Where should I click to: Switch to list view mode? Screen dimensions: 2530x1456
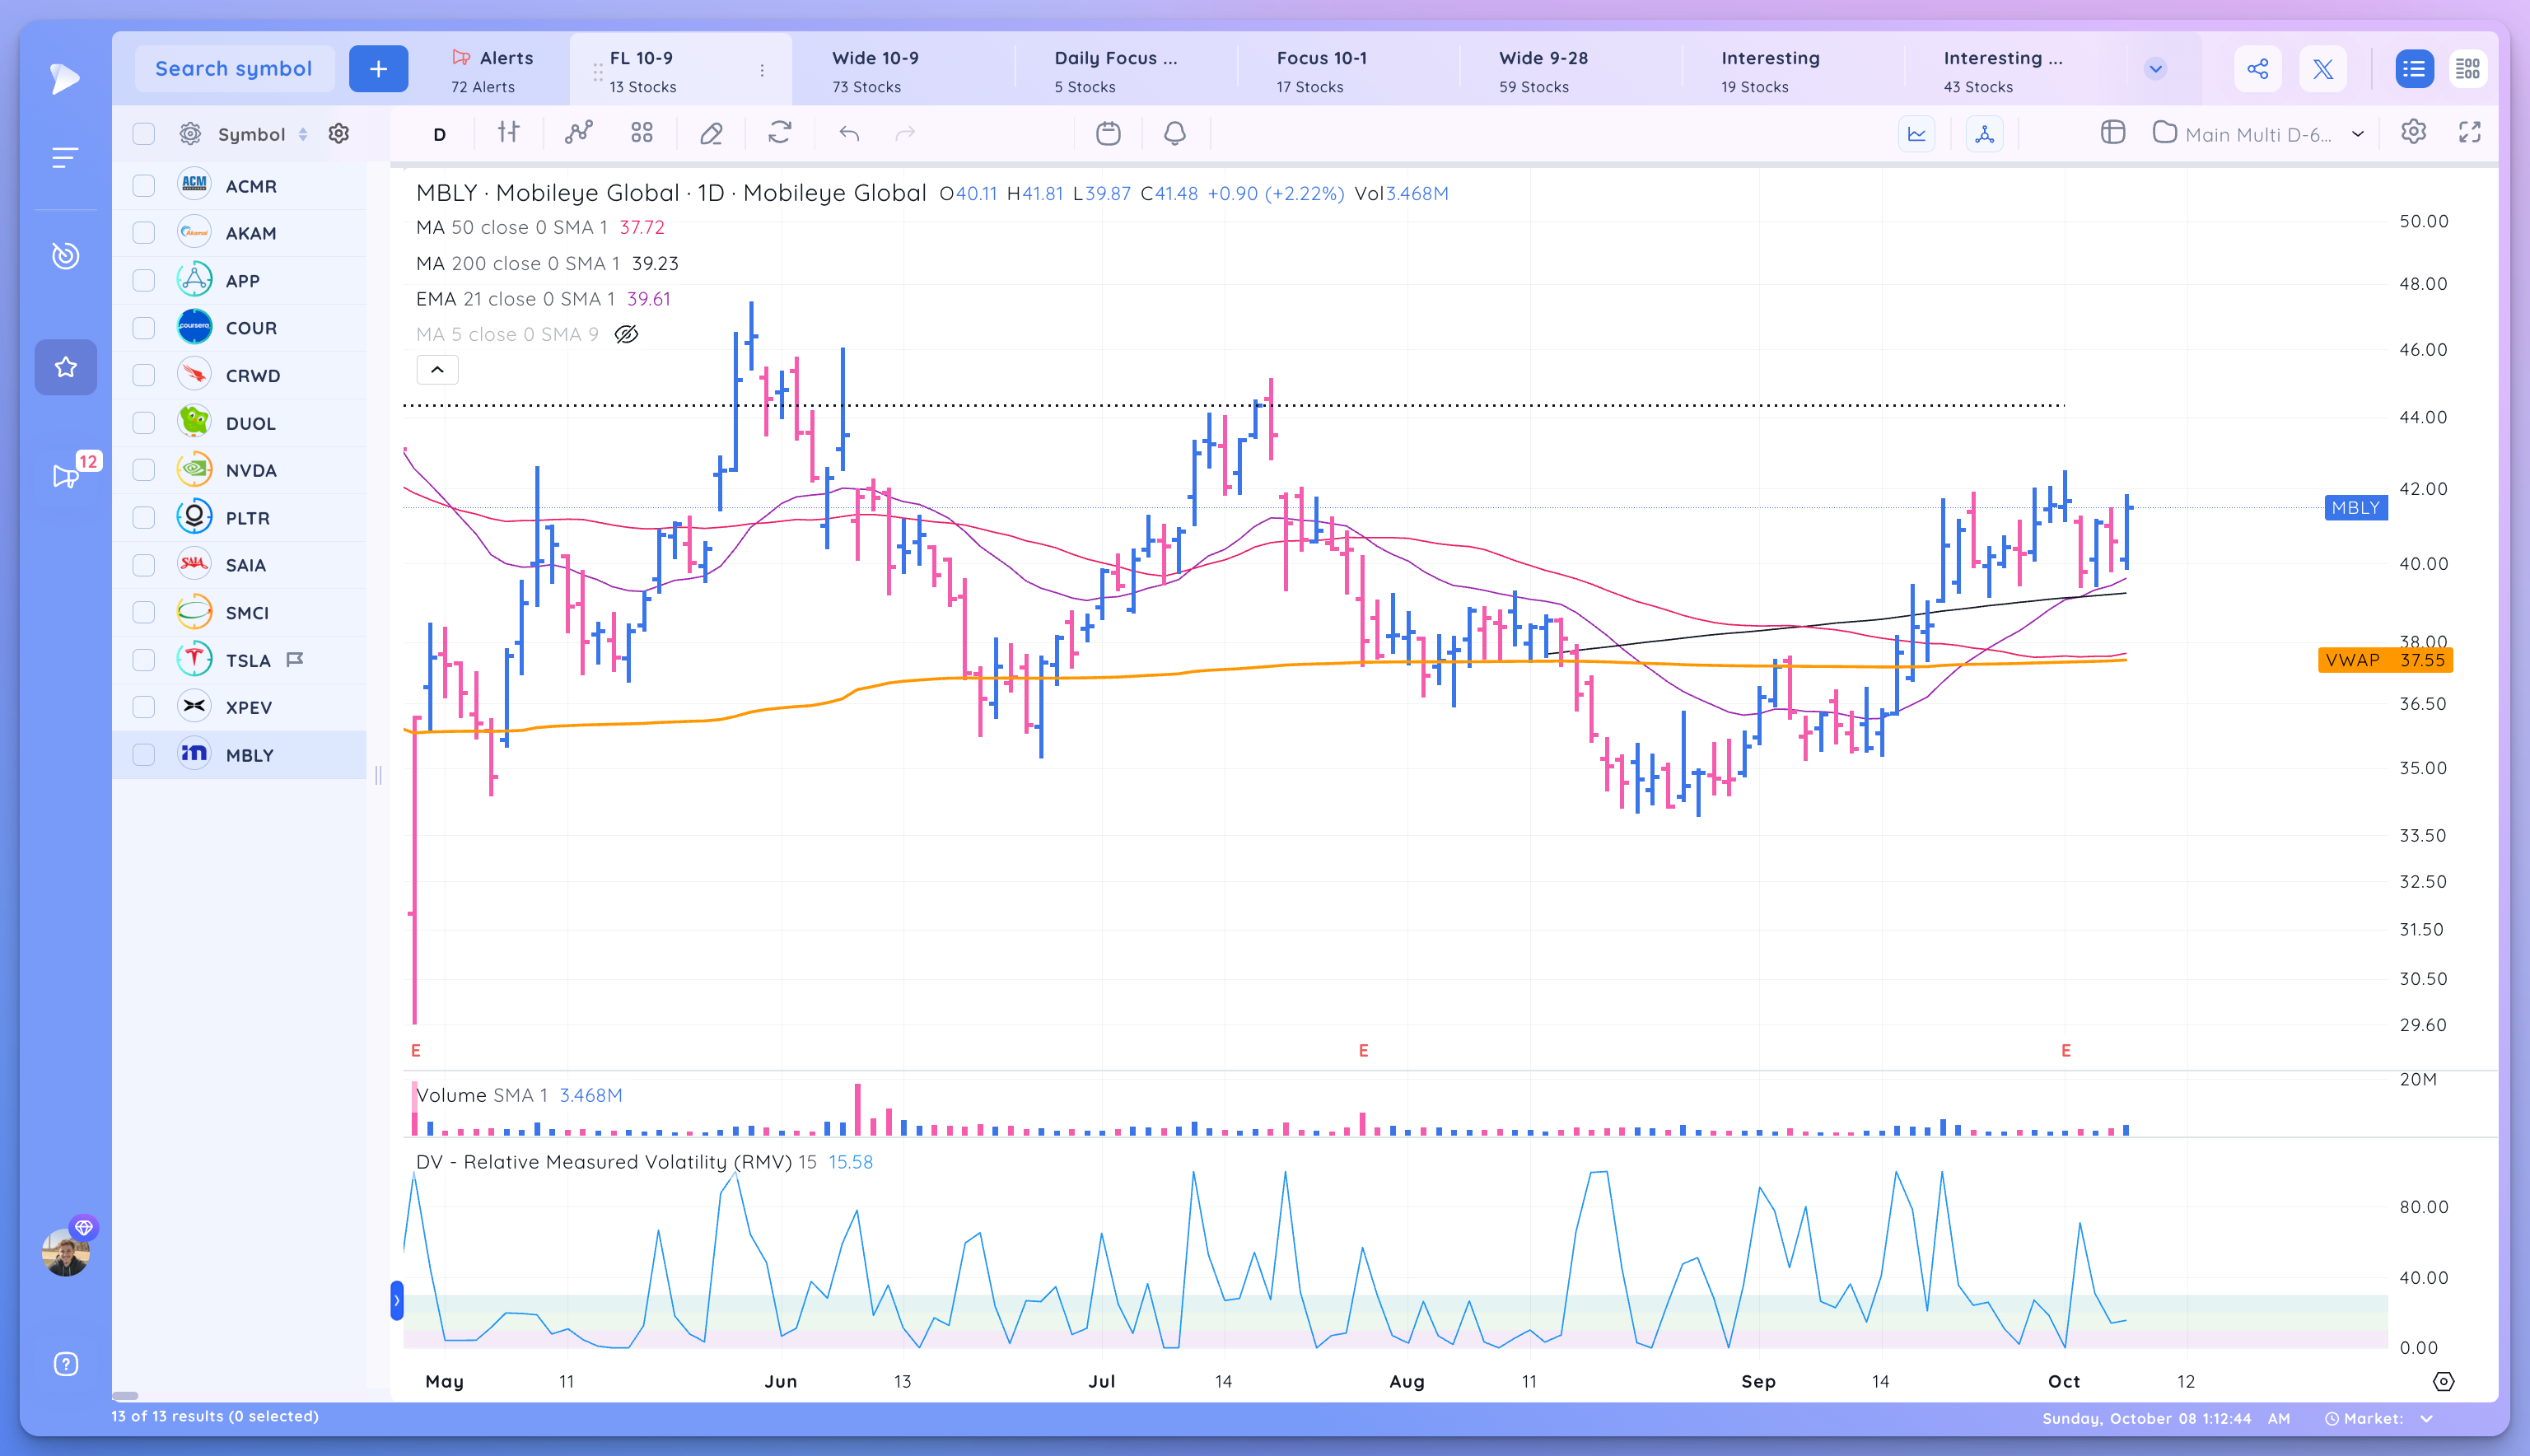point(2414,68)
